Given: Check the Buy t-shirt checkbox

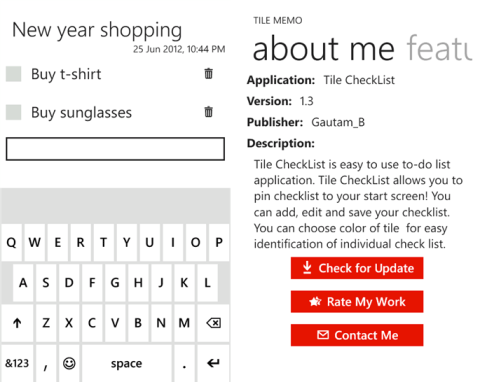Looking at the screenshot, I should [14, 74].
